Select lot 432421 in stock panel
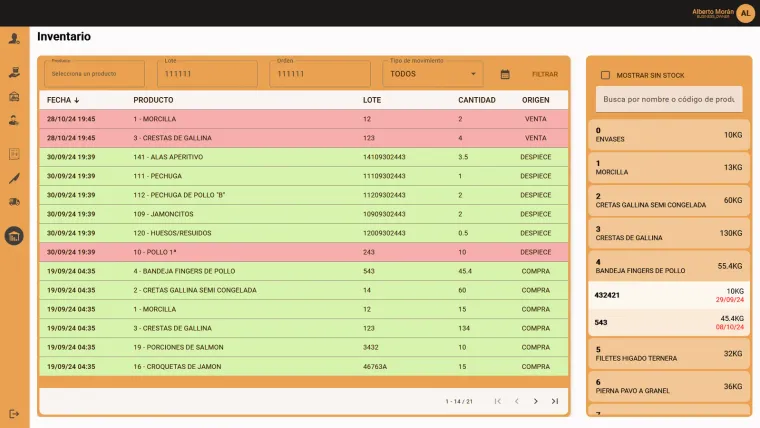This screenshot has width=760, height=428. (x=669, y=295)
